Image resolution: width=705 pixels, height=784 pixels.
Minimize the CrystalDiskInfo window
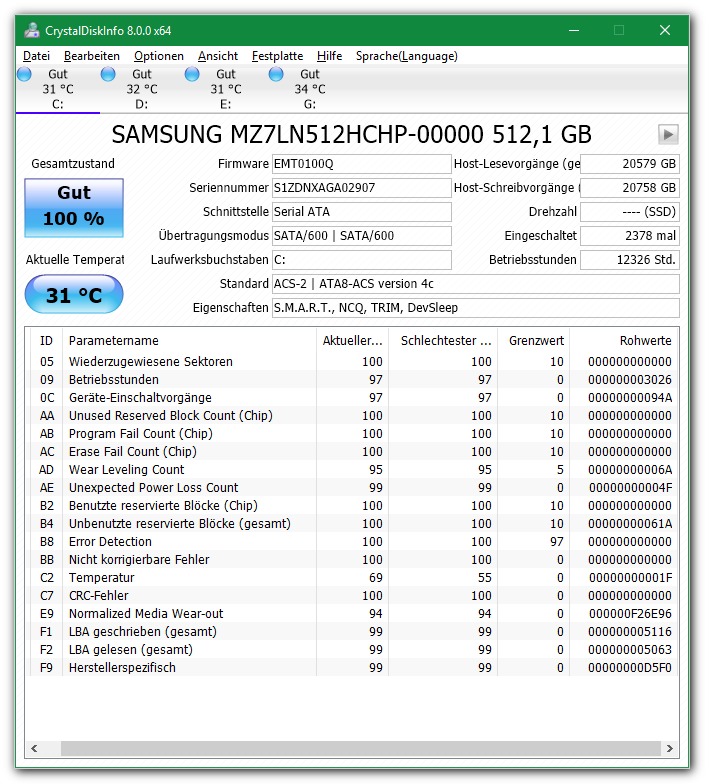(x=574, y=30)
